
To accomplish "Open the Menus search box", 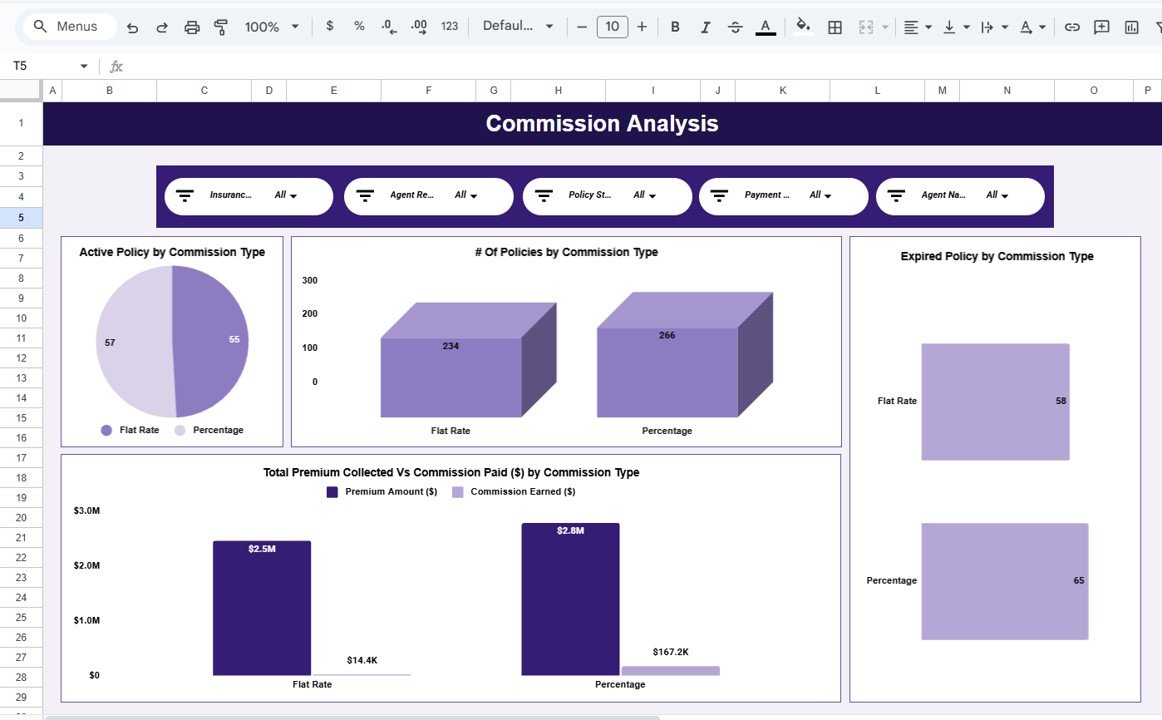I will (x=68, y=26).
